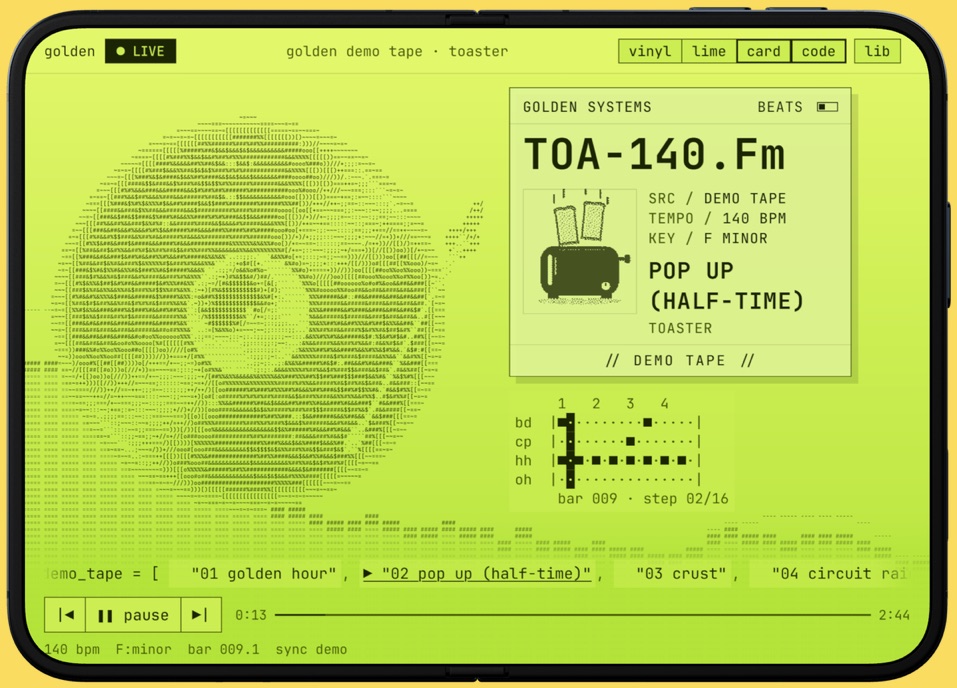Click the "POP UP (HALF-TIME)" track title
Viewport: 957px width, 688px height.
click(726, 286)
